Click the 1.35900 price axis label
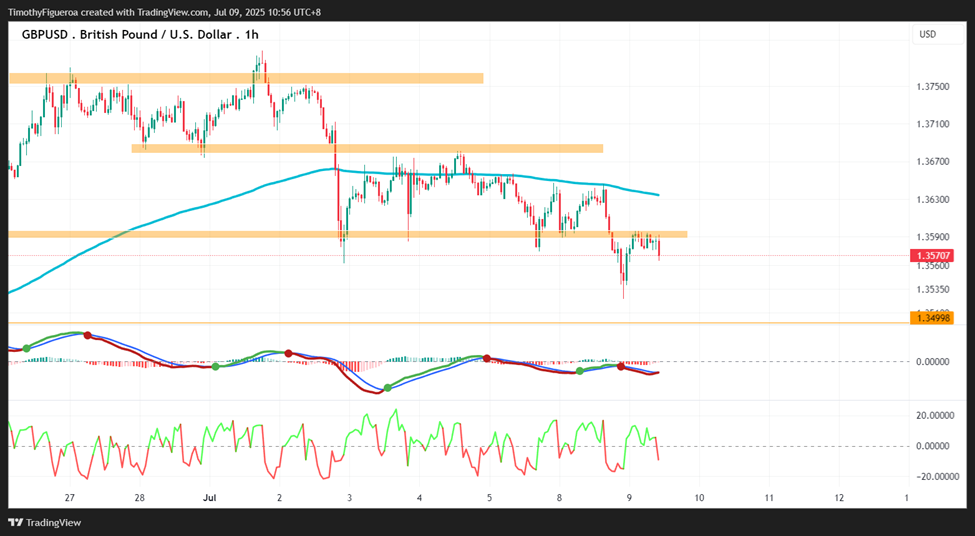The height and width of the screenshot is (536, 975). [x=933, y=237]
